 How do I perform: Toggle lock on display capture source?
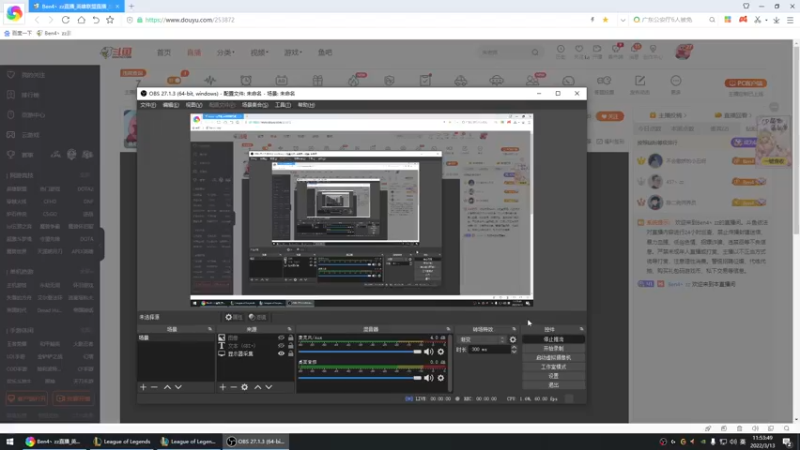click(x=291, y=354)
